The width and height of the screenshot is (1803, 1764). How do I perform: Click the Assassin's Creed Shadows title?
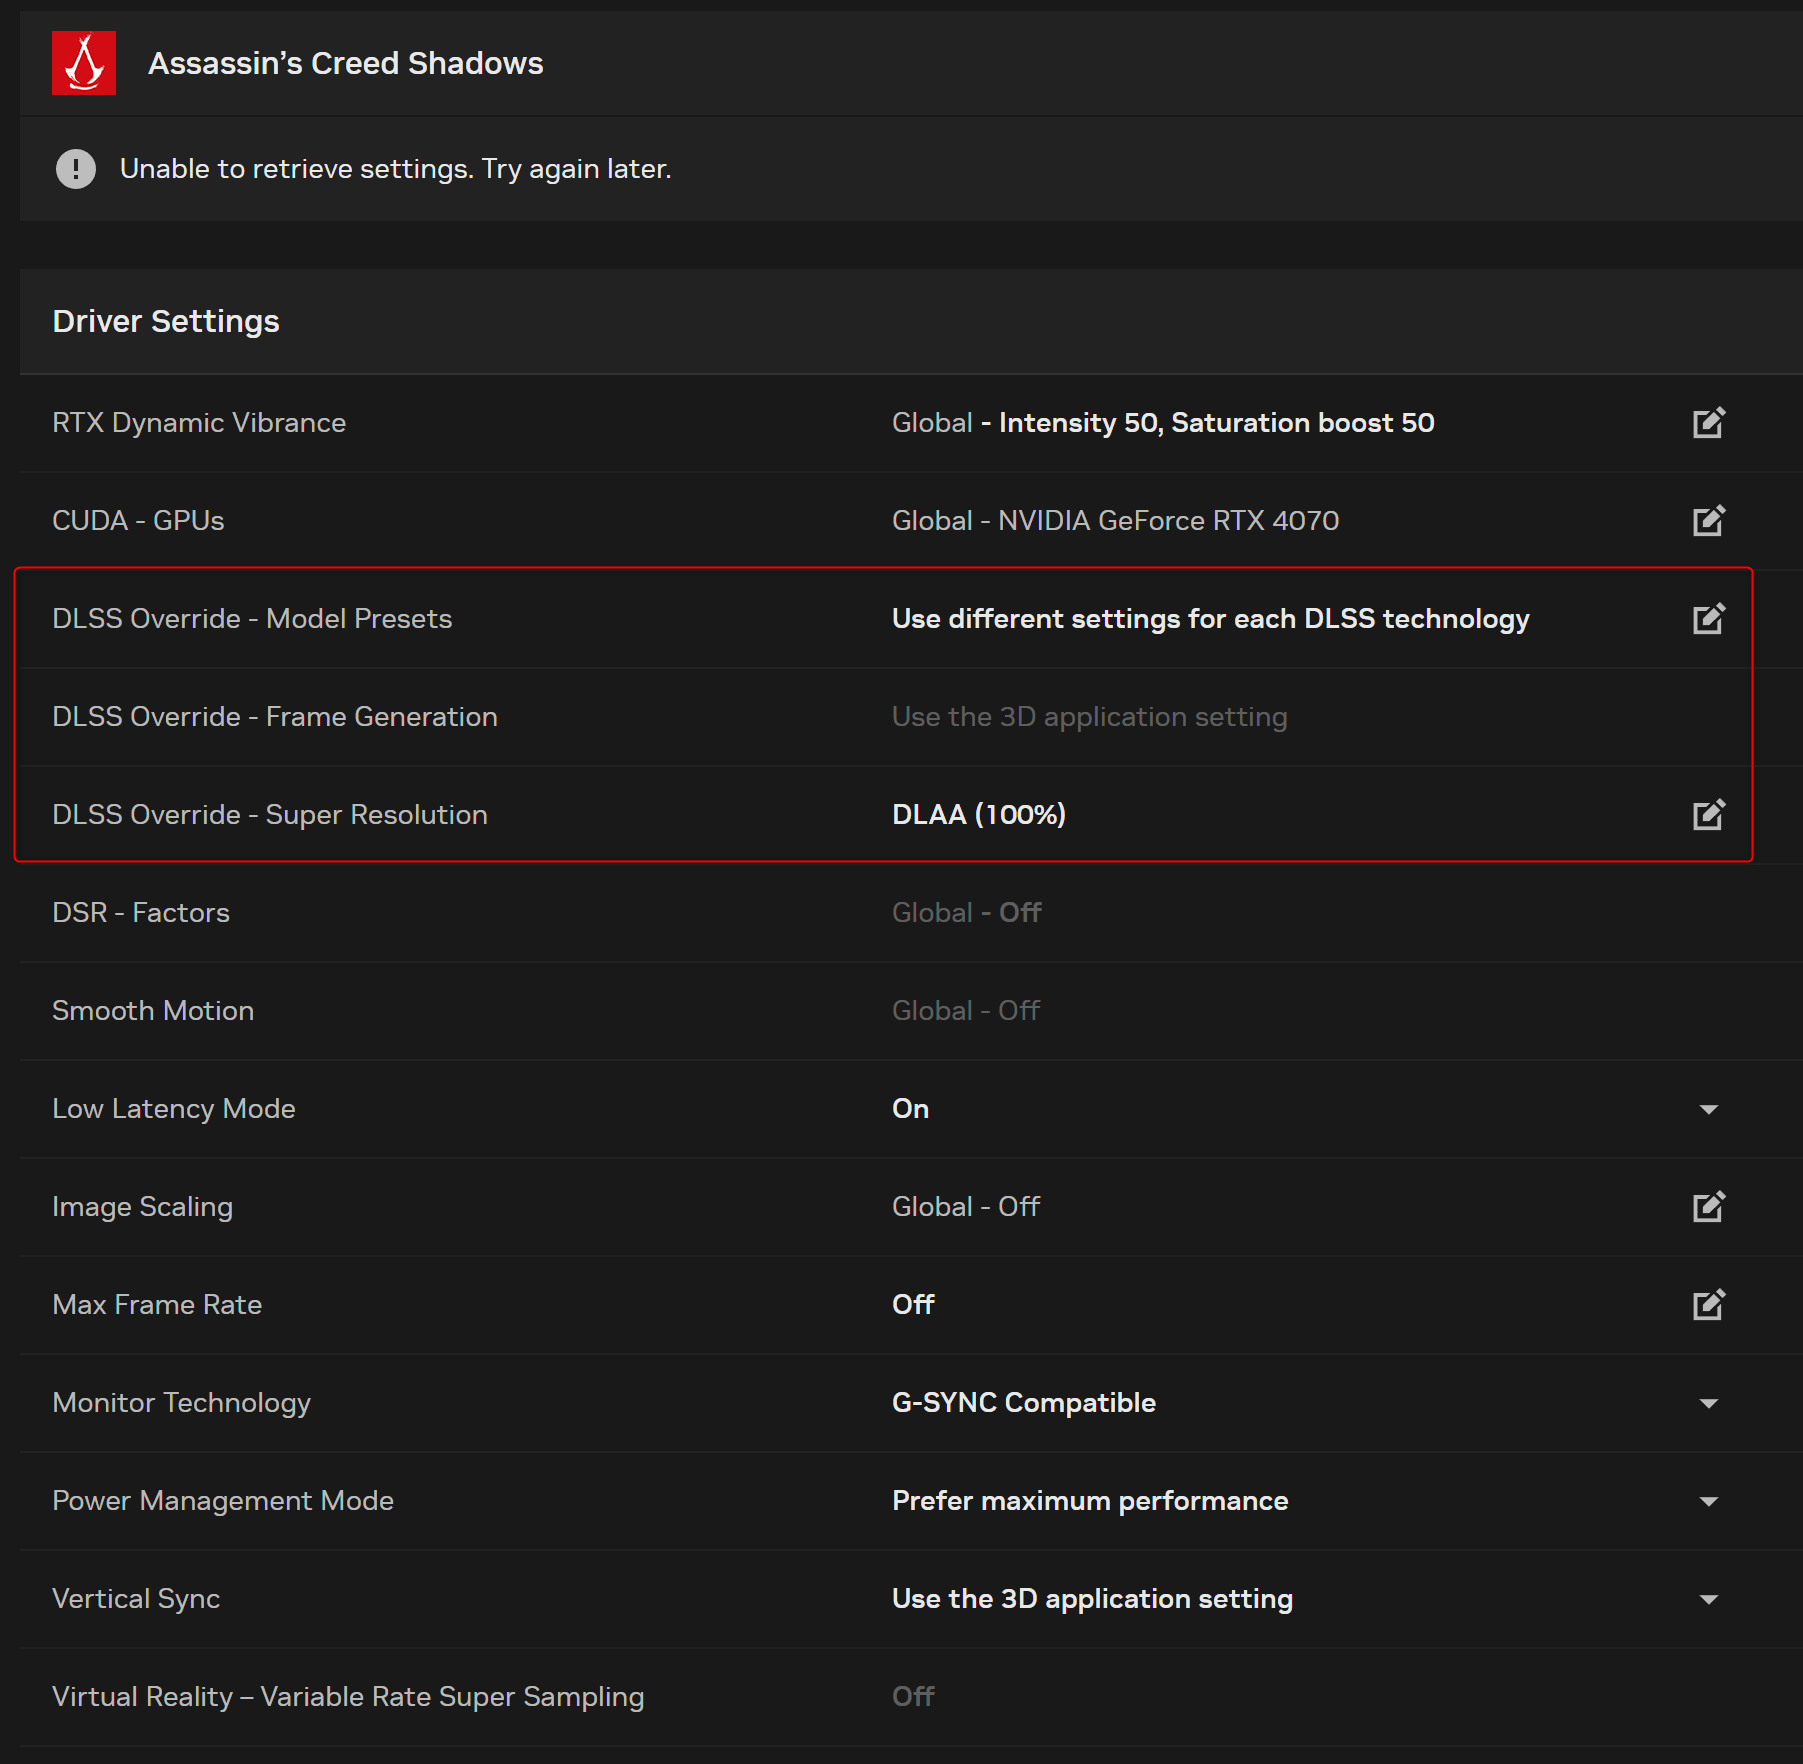click(345, 63)
